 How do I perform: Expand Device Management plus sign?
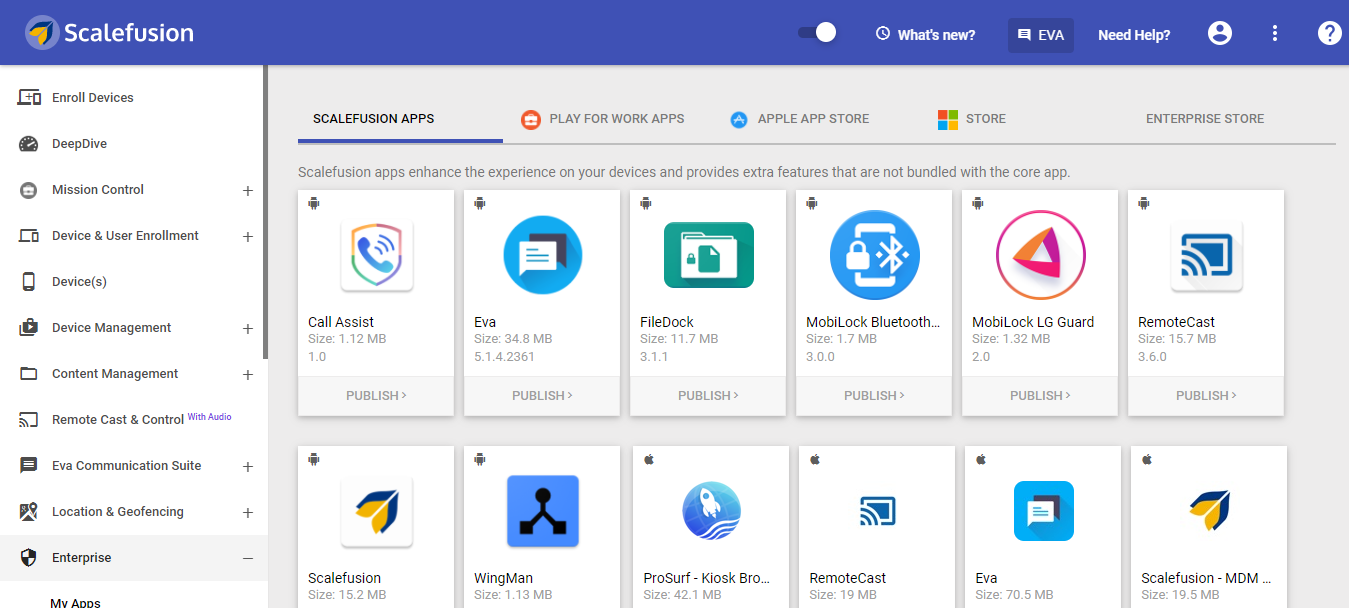[248, 329]
